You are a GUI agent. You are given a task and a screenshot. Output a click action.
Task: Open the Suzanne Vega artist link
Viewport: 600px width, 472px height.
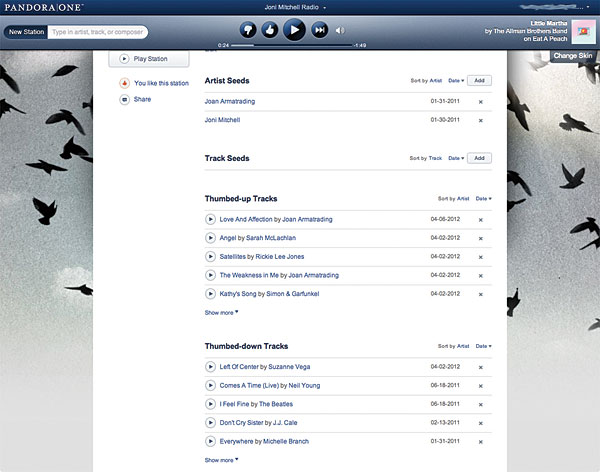pos(289,367)
